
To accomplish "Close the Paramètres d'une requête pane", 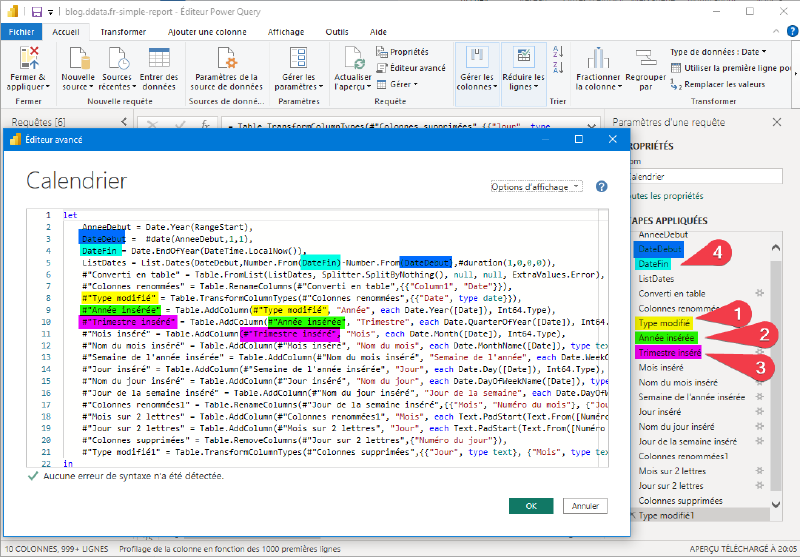I will click(x=777, y=122).
